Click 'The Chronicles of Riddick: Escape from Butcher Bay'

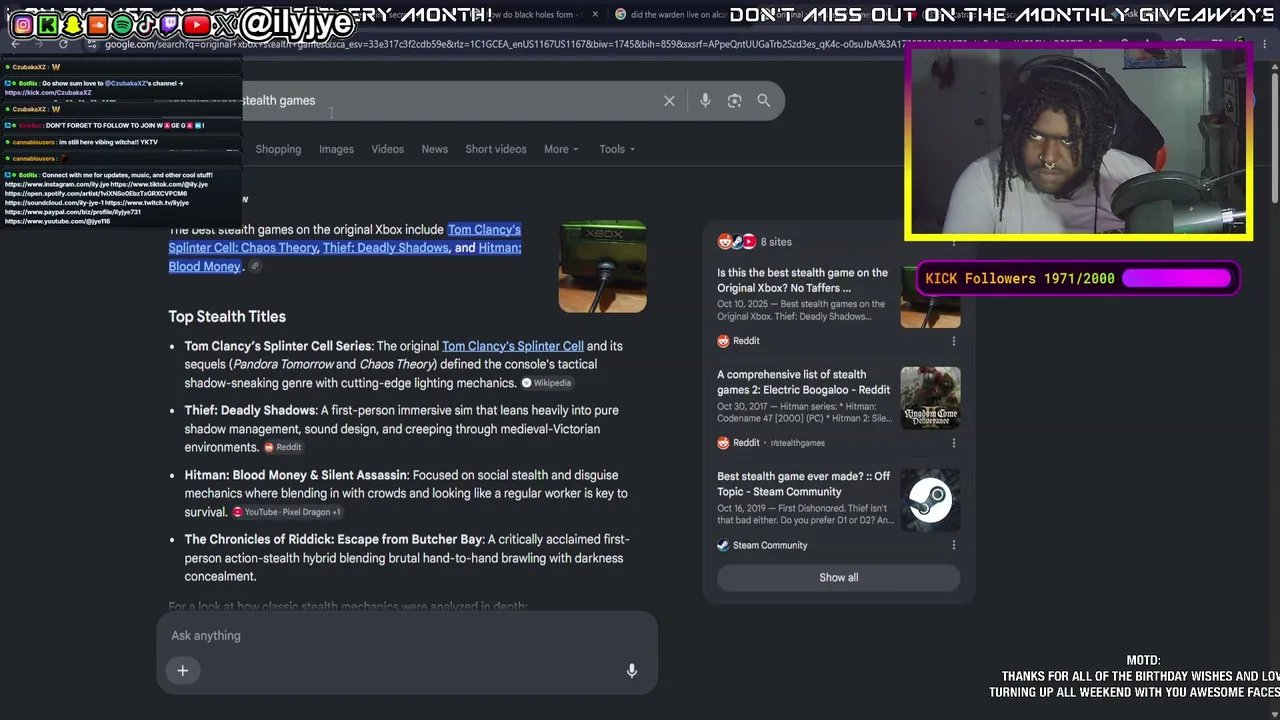(334, 540)
